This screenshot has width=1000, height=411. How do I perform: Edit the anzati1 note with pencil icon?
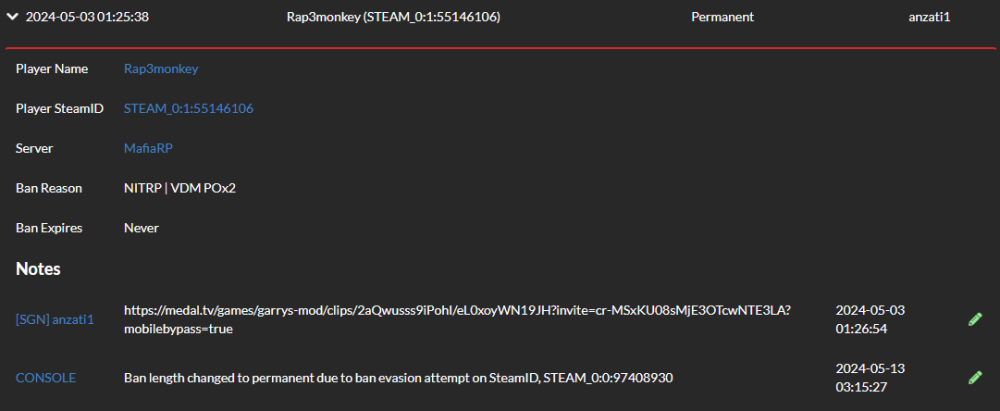point(975,319)
